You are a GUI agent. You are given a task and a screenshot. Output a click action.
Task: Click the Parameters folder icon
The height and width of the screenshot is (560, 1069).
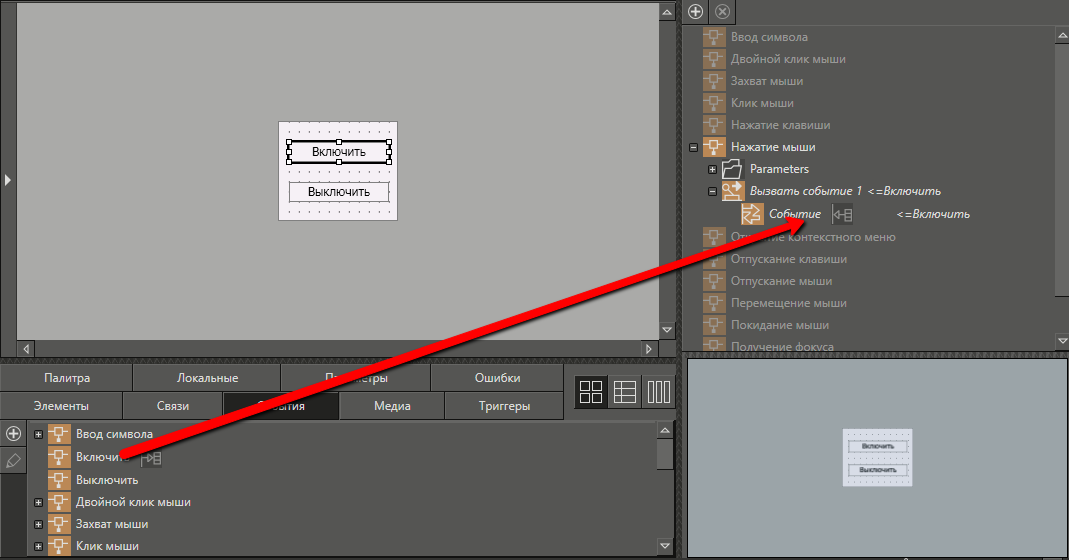pyautogui.click(x=732, y=169)
